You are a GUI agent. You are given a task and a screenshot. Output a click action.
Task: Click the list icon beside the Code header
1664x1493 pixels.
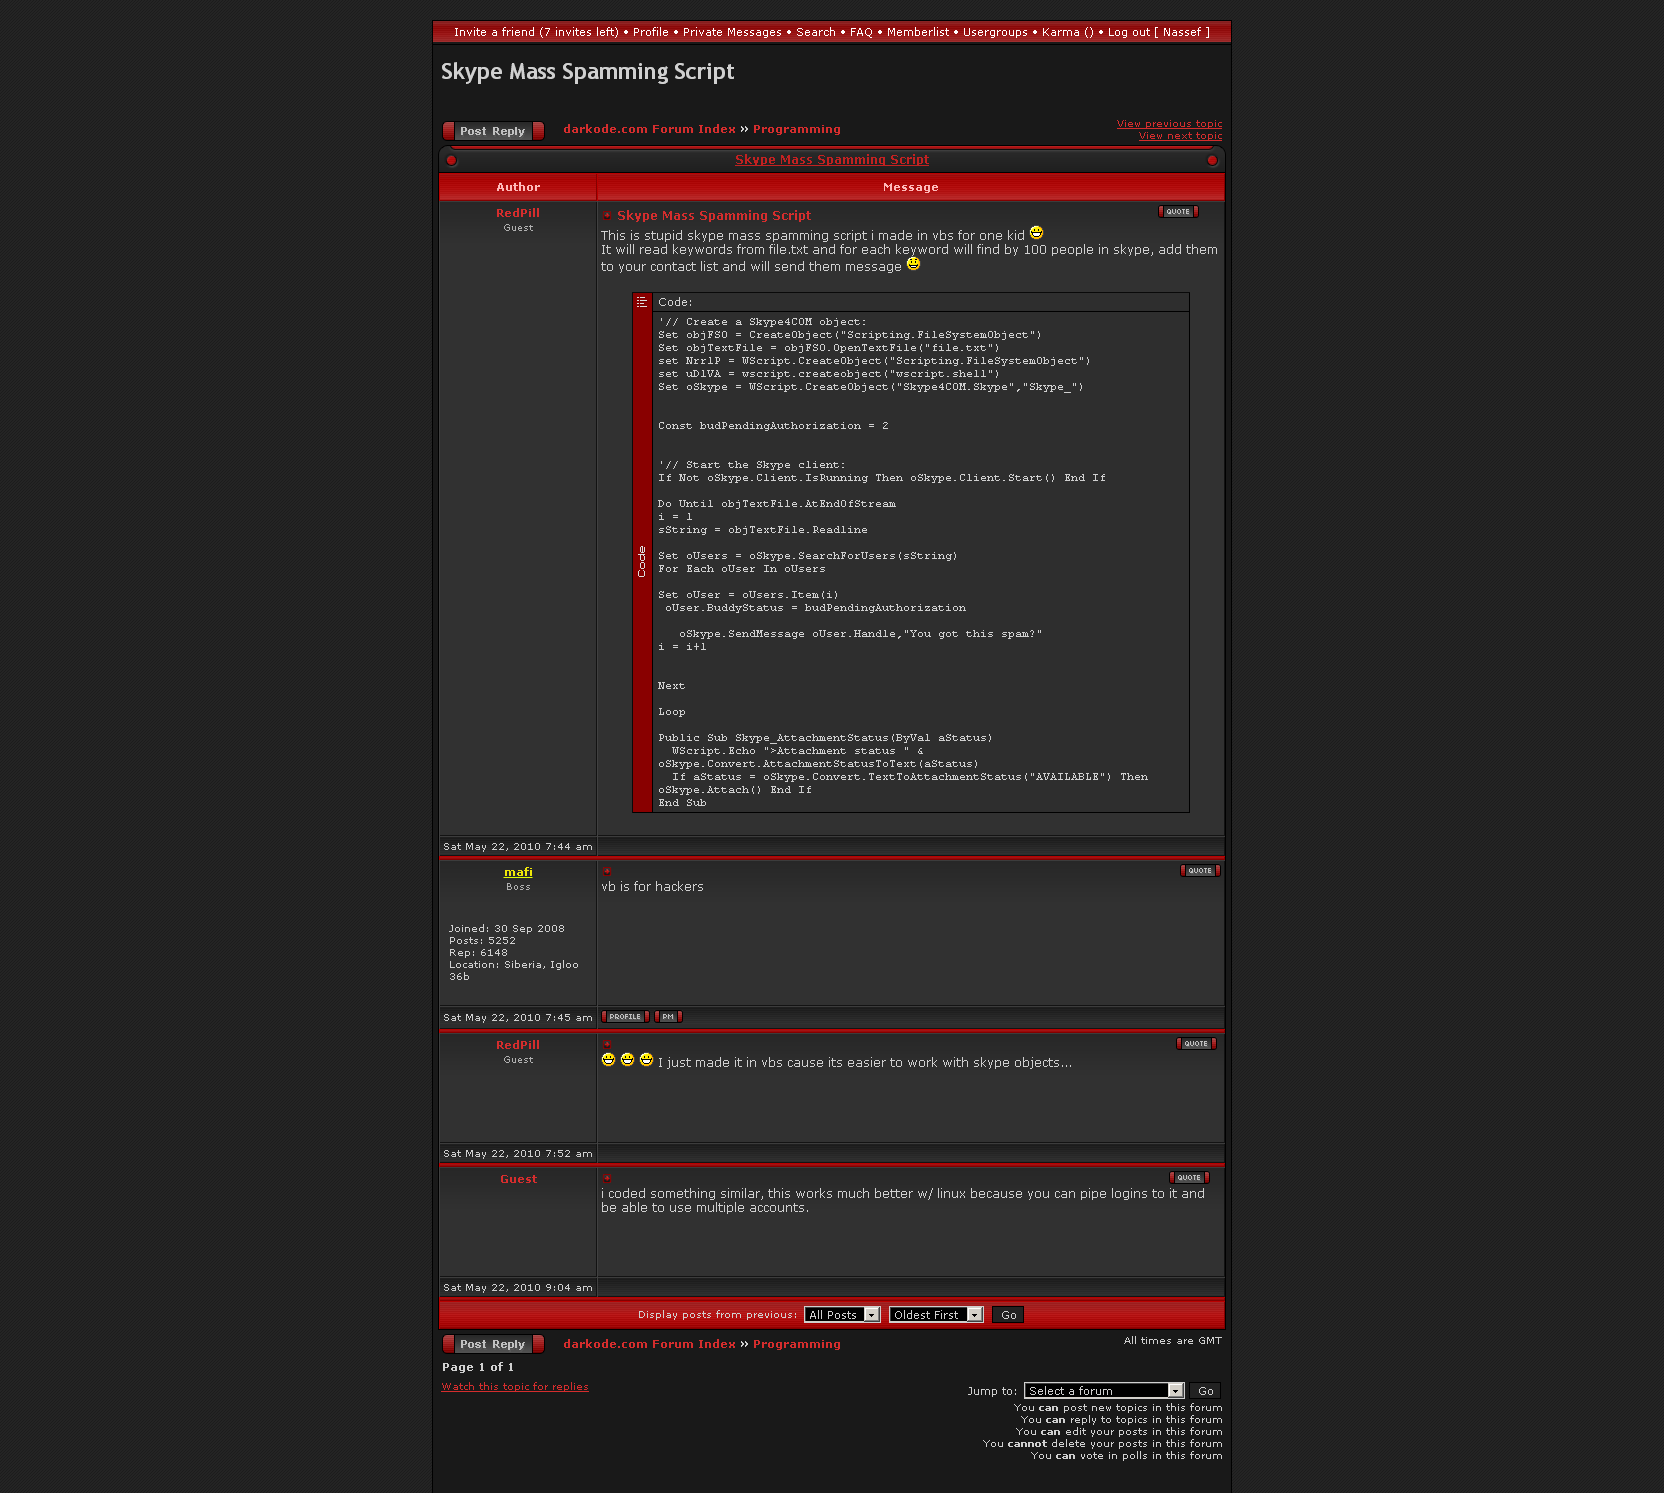tap(642, 302)
